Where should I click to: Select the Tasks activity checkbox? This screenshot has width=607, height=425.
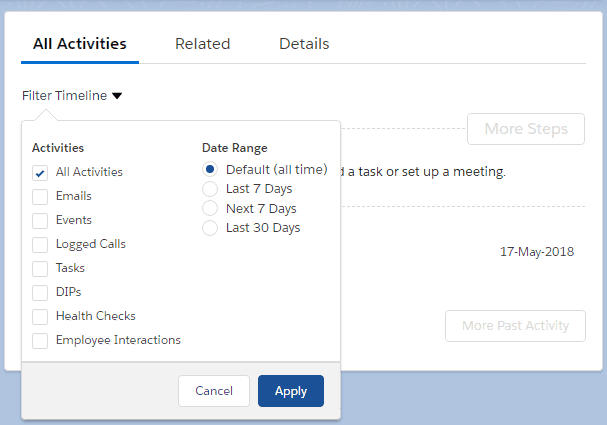click(40, 268)
